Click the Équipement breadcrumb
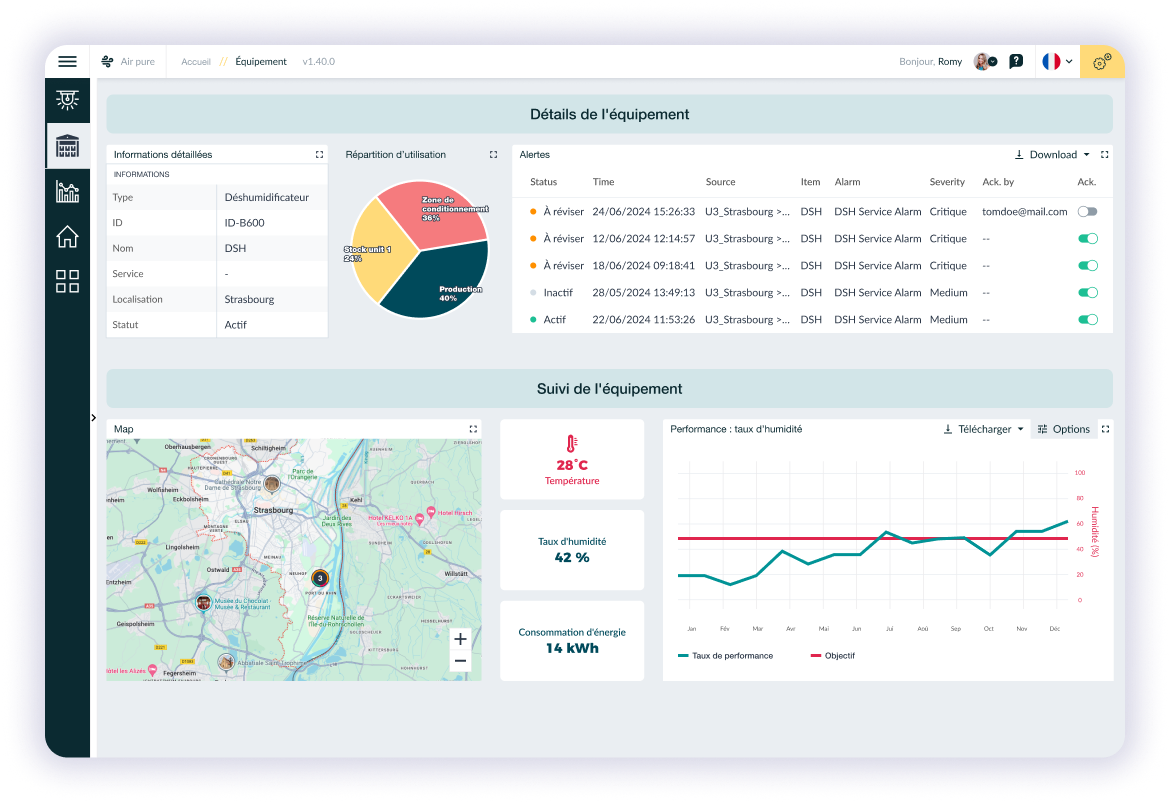The width and height of the screenshot is (1170, 803). click(261, 62)
